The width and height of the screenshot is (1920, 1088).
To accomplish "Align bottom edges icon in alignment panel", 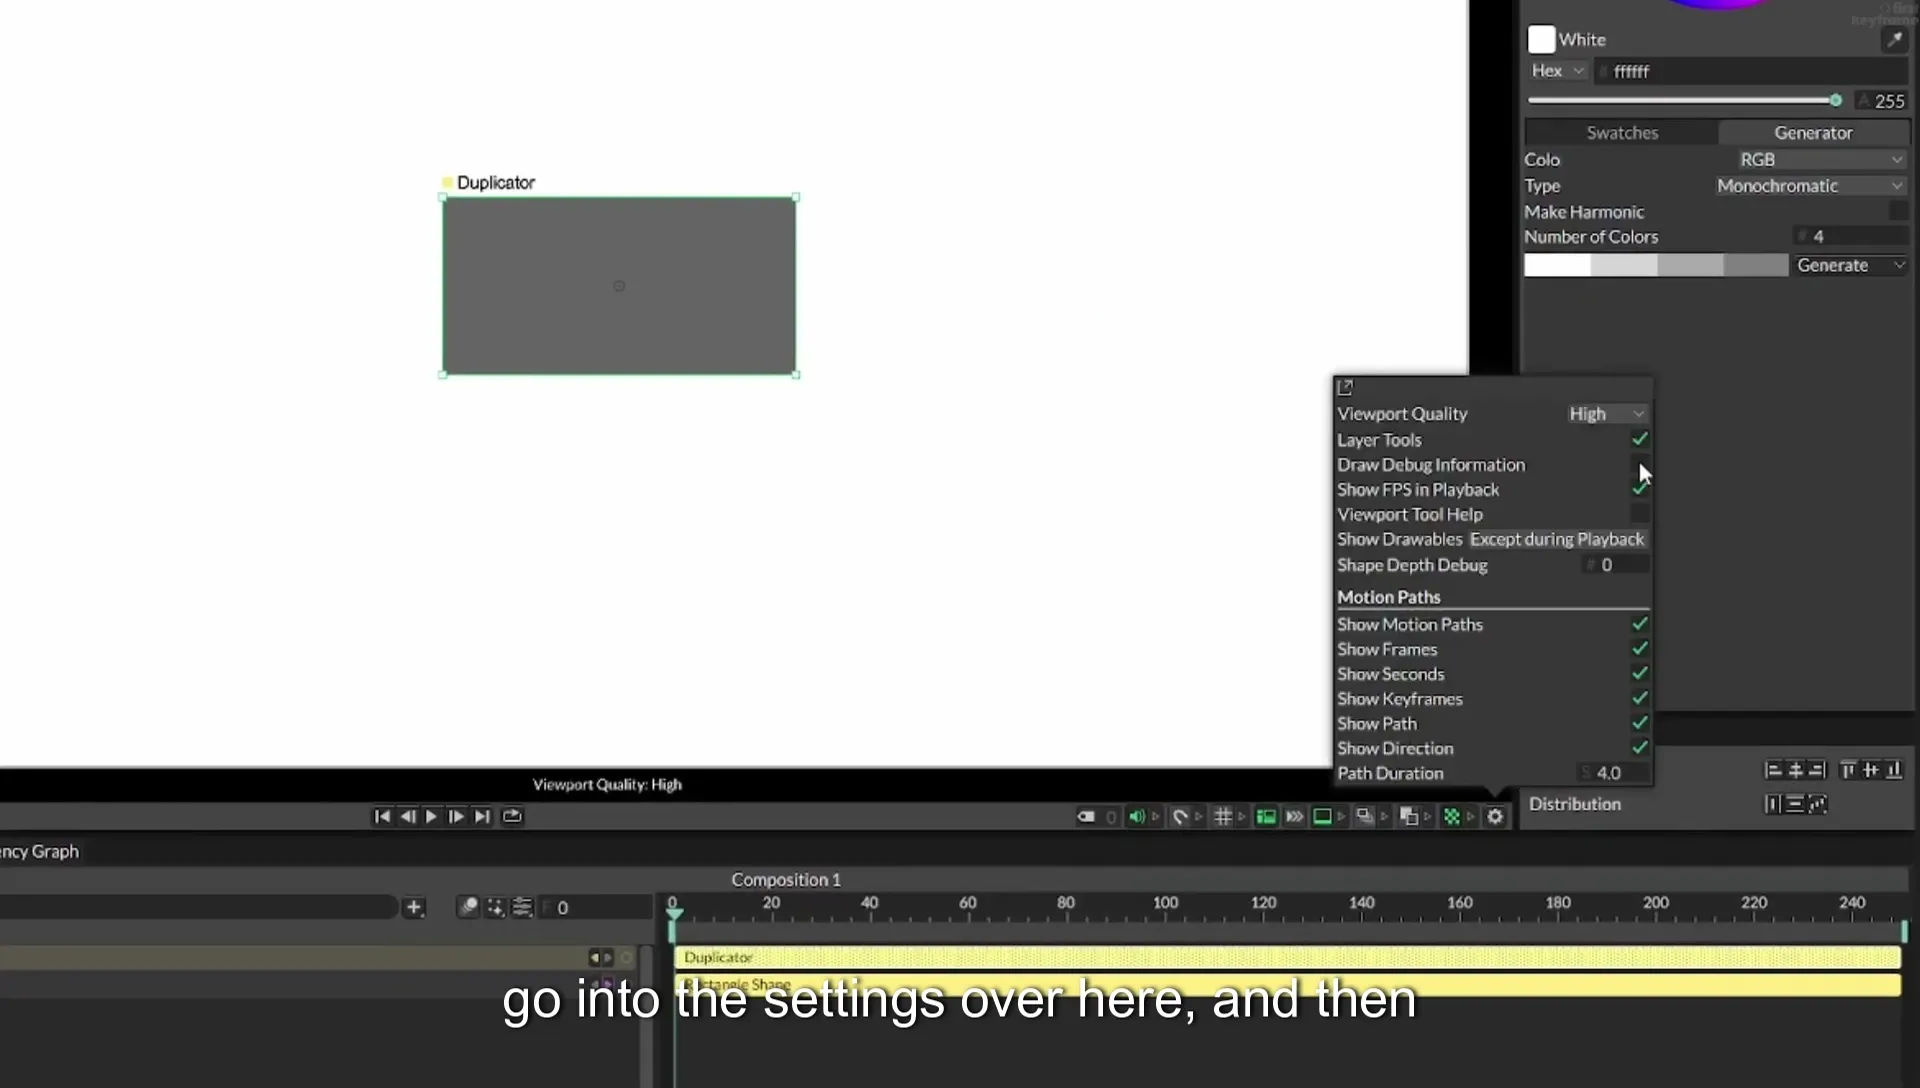I will tap(1893, 770).
